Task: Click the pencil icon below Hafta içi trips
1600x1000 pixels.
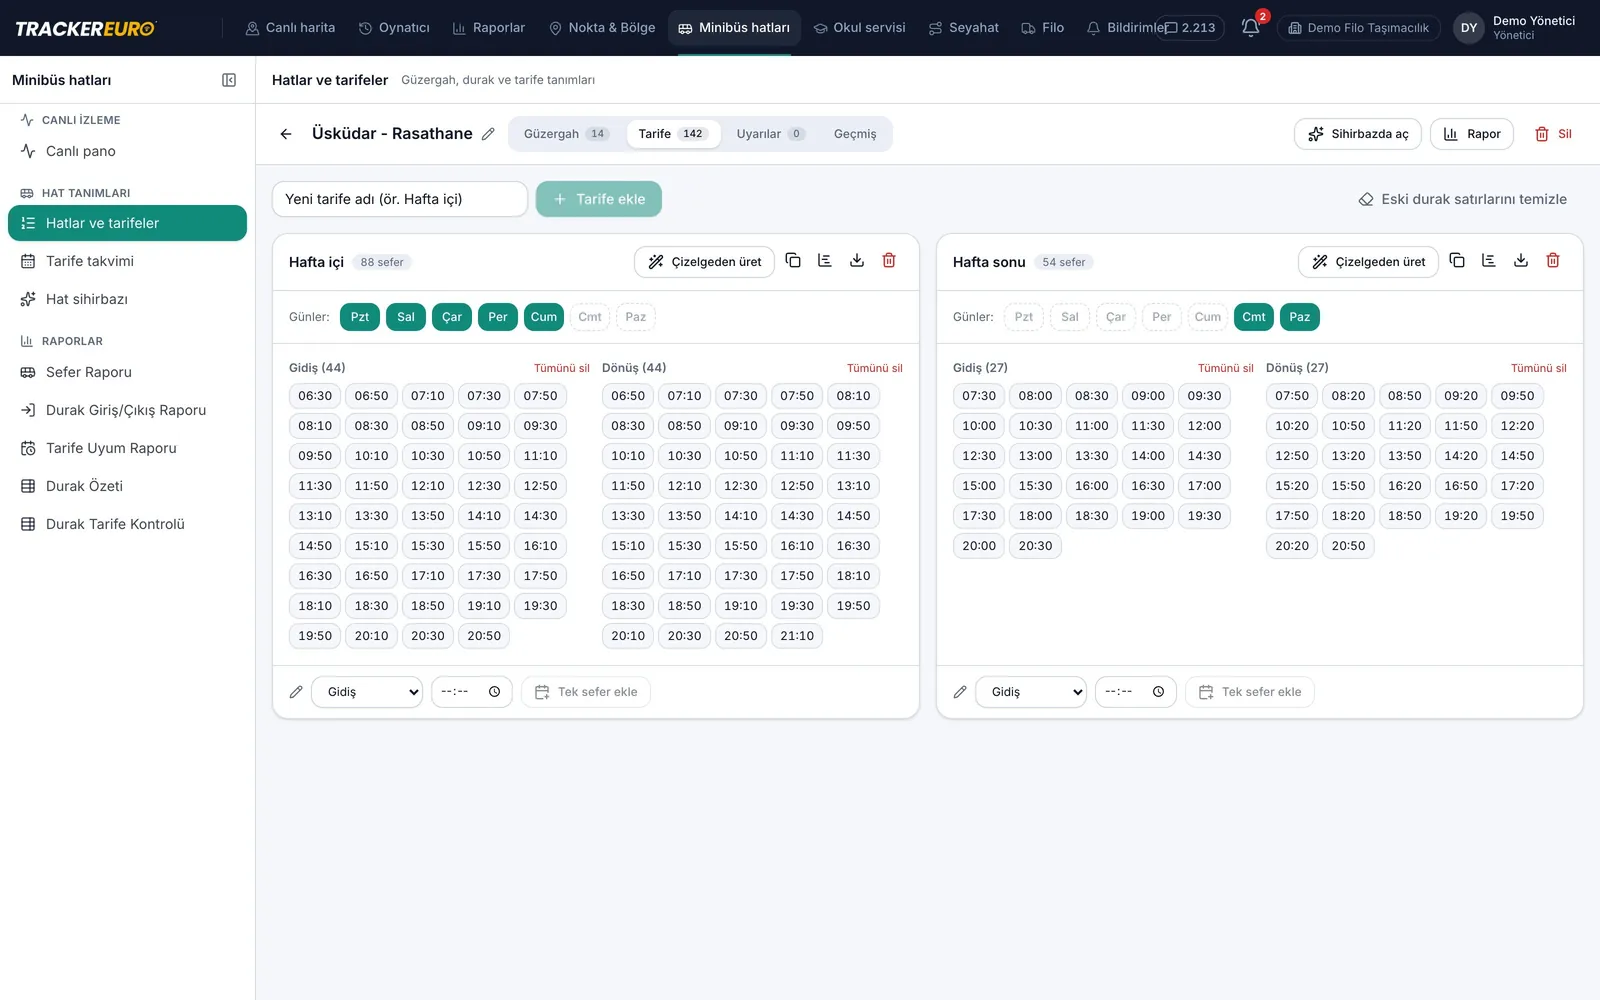Action: click(296, 692)
